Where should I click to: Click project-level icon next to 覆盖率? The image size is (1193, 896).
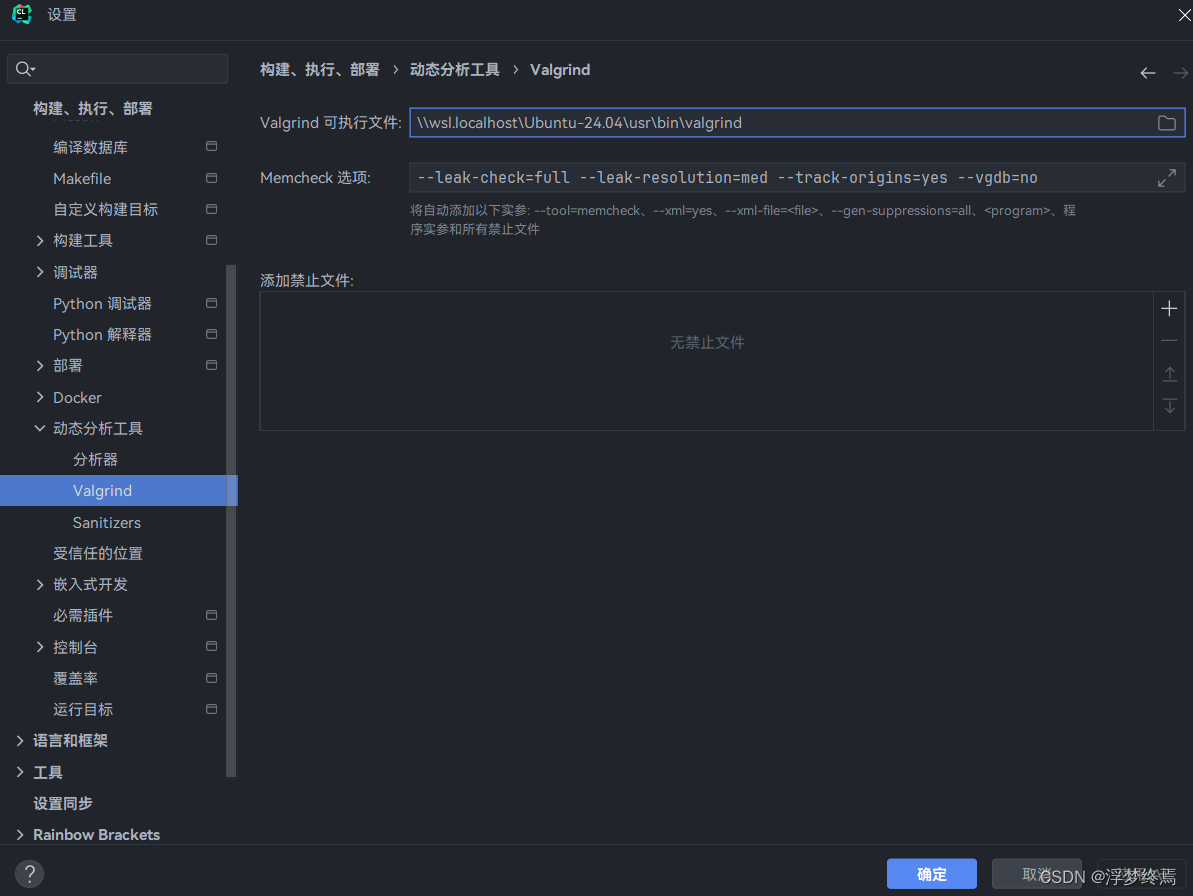coord(212,678)
